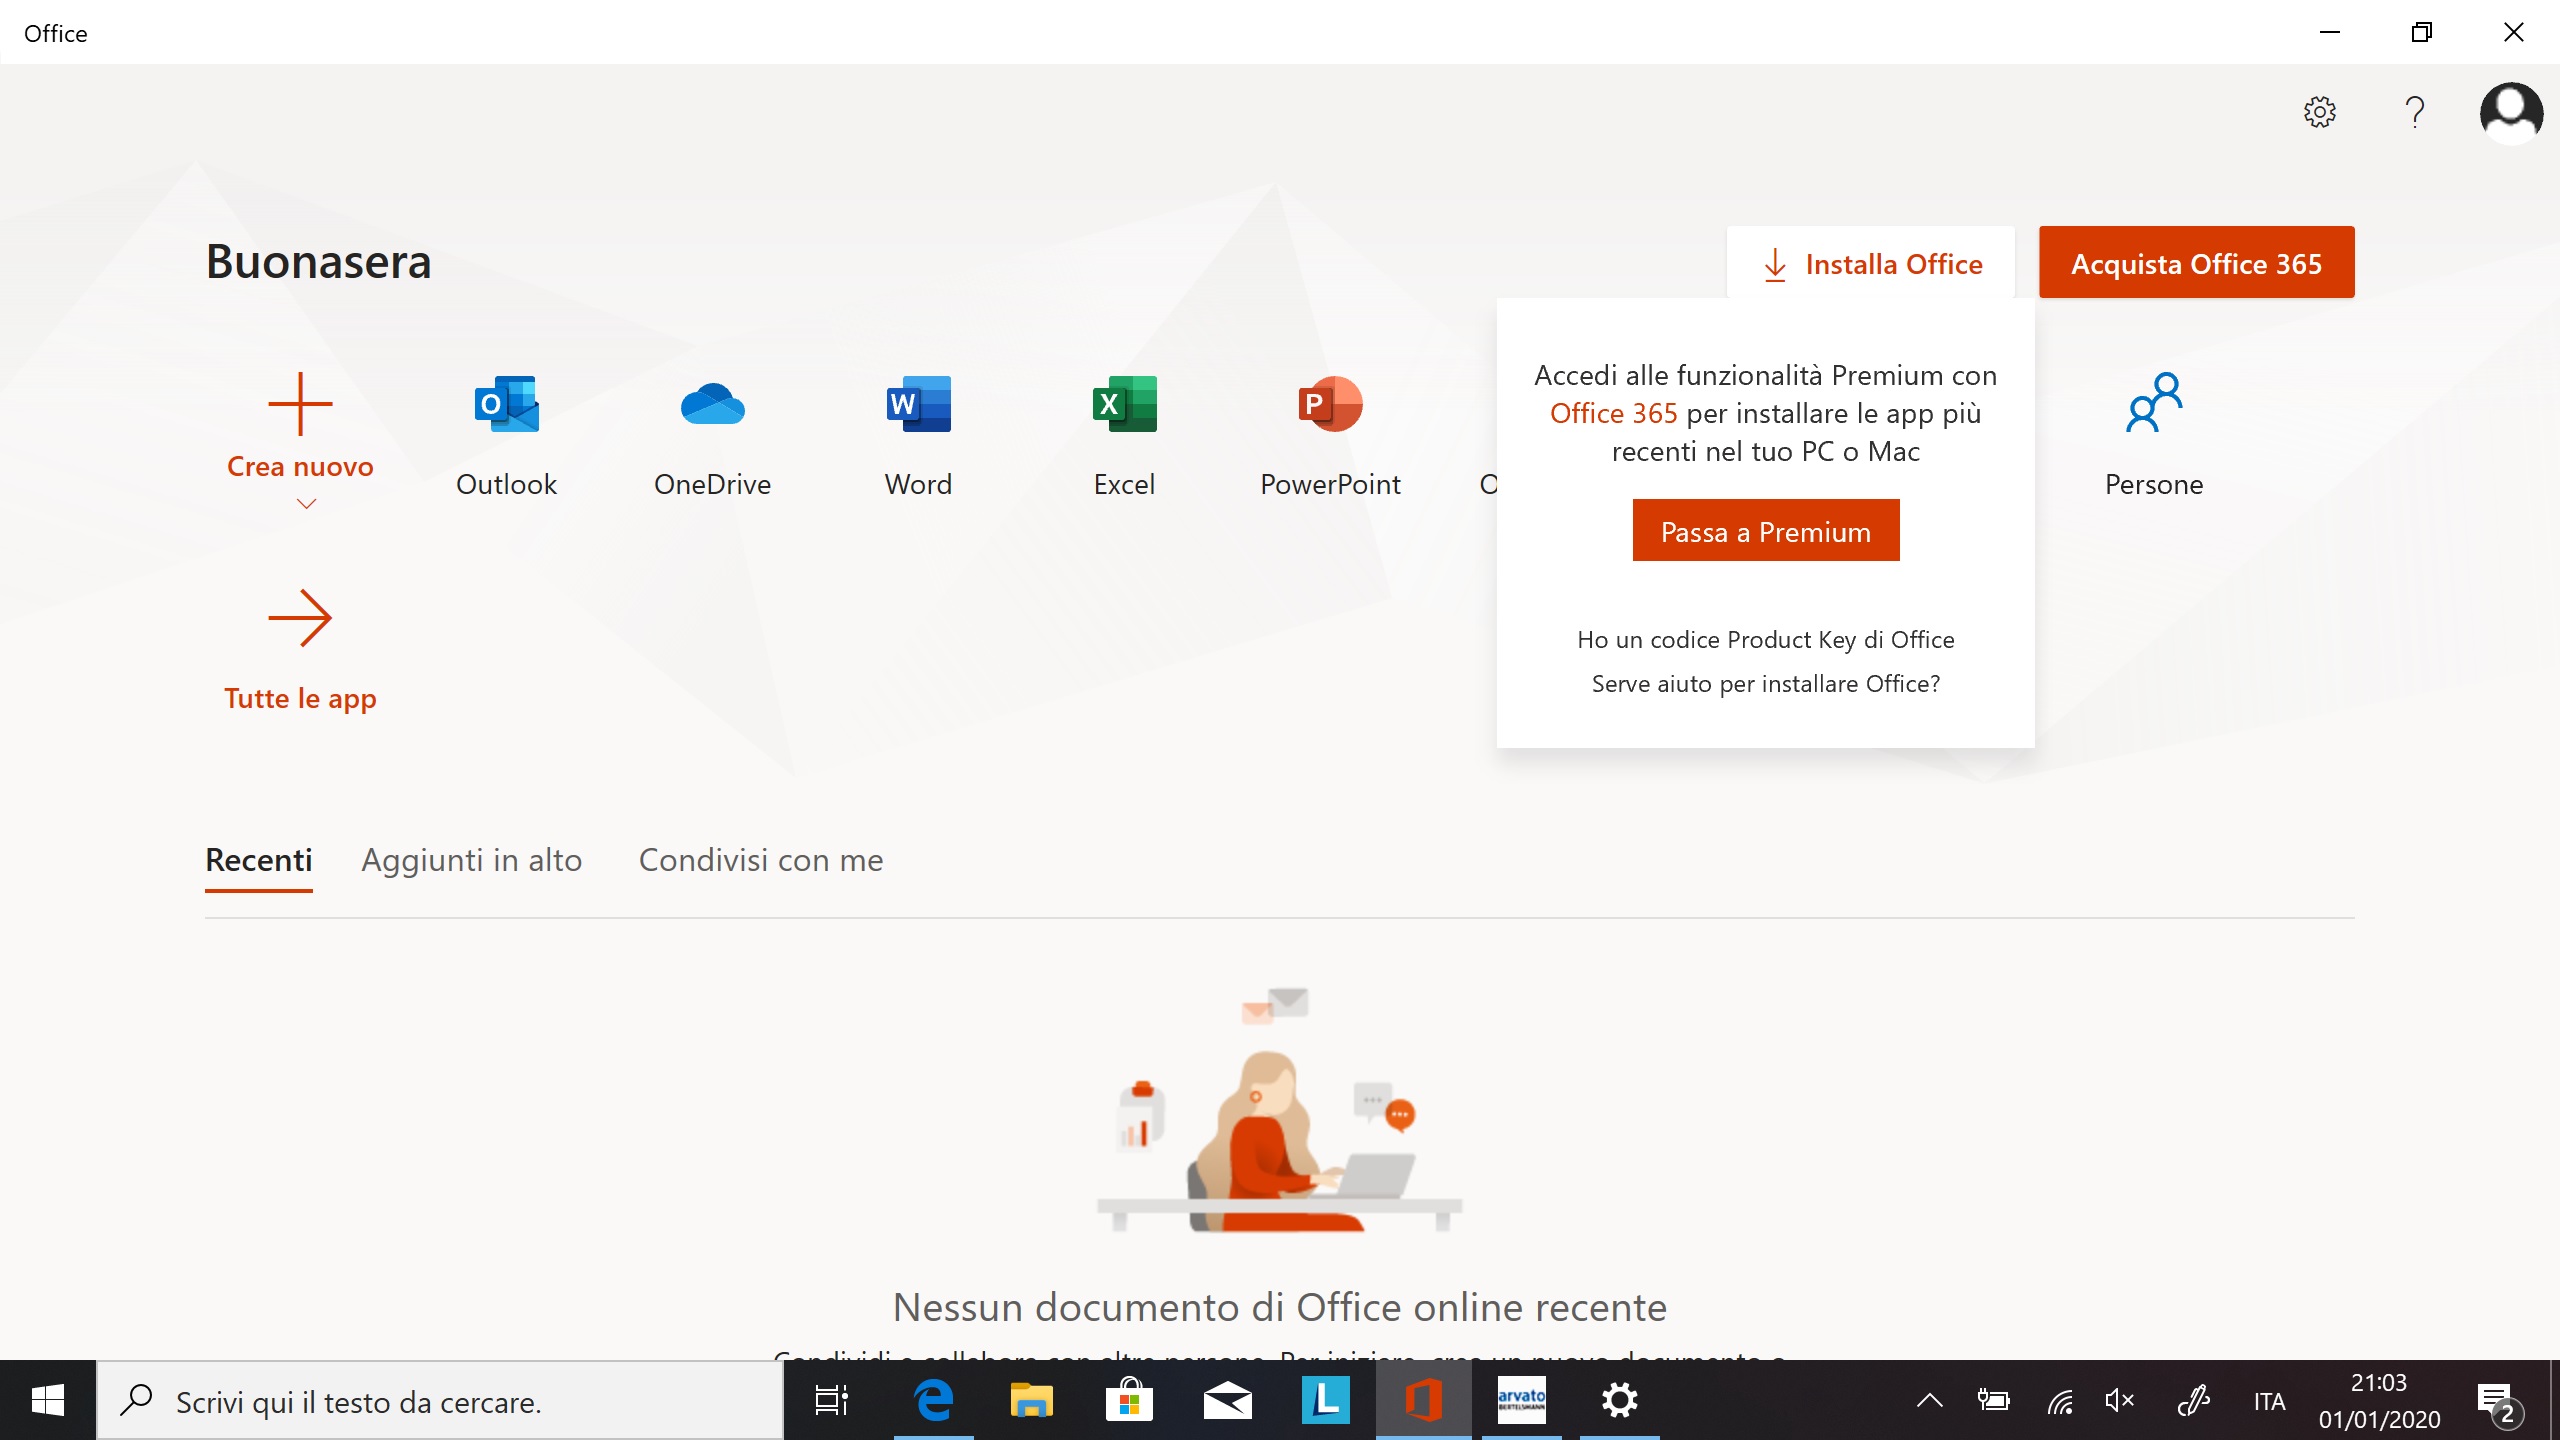Screen dimensions: 2560x1440
Task: Select Condivisi con me tab
Action: pyautogui.click(x=760, y=860)
